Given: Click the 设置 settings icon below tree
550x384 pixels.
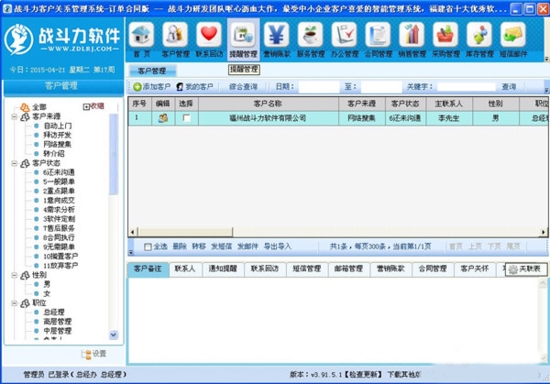Looking at the screenshot, I should 86,354.
